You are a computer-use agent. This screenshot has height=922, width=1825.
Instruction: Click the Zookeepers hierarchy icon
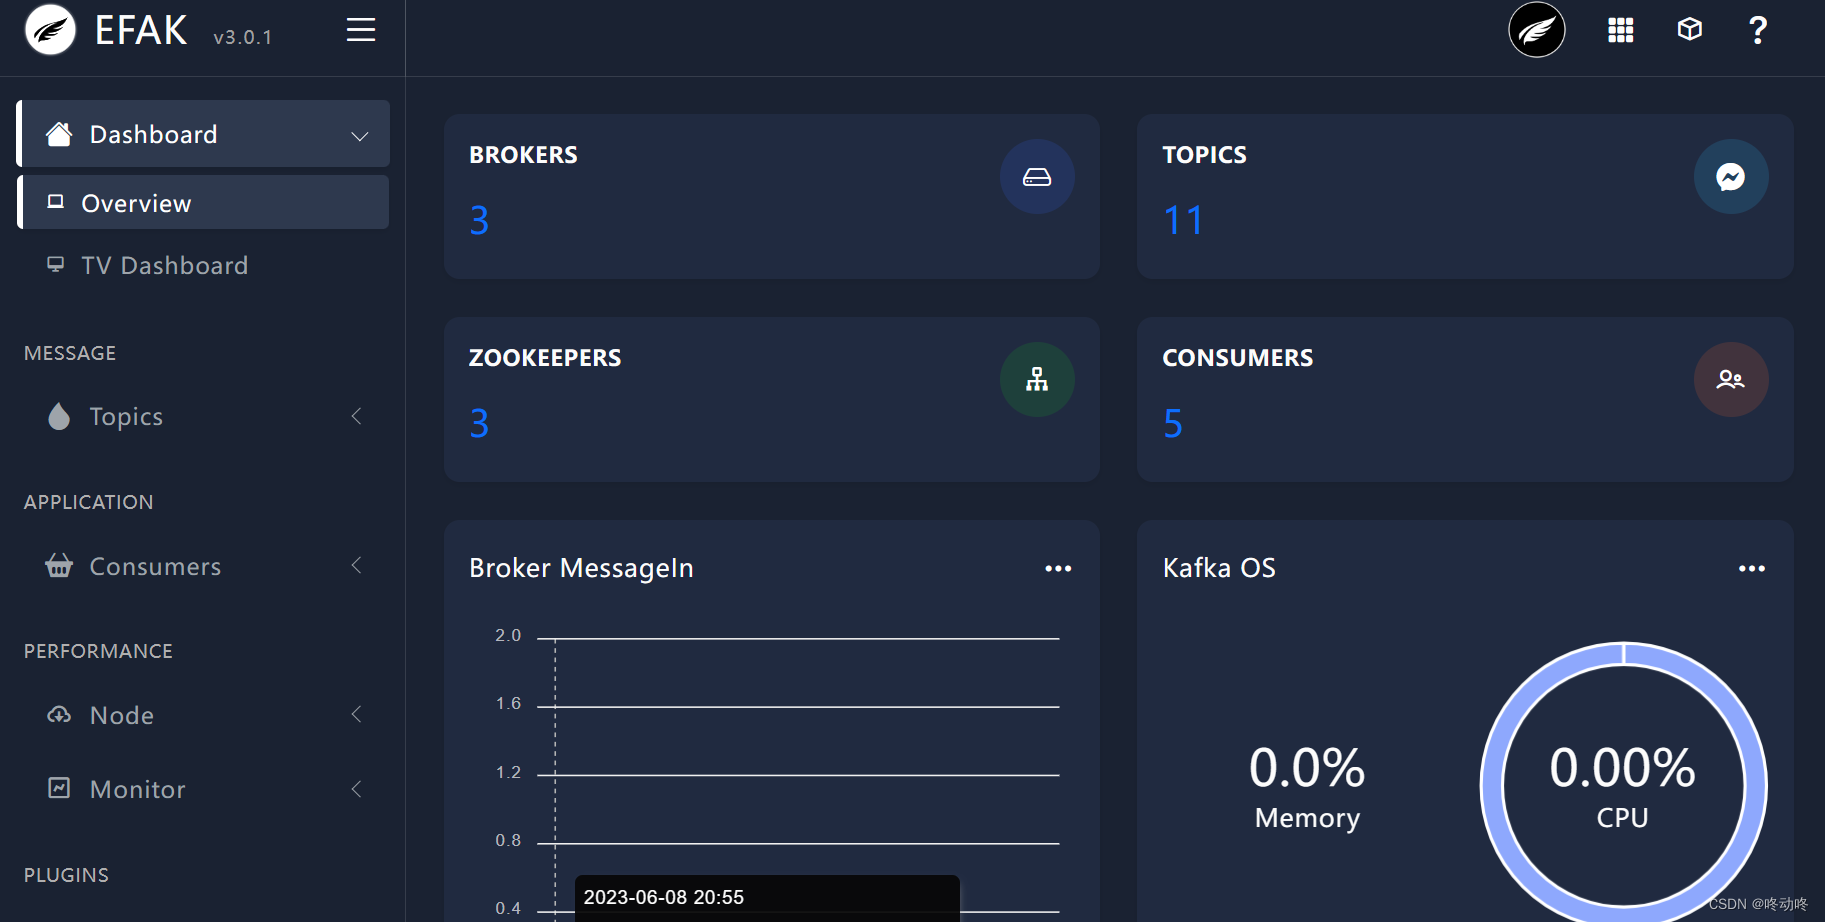pyautogui.click(x=1037, y=380)
